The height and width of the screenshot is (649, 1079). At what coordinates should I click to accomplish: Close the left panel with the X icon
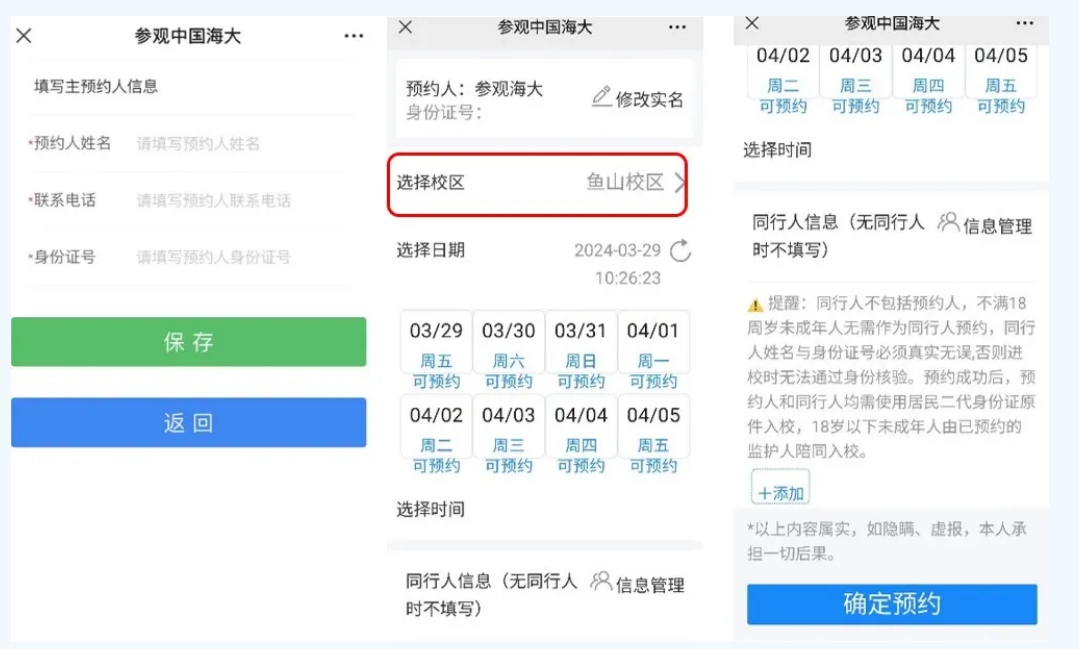(24, 36)
